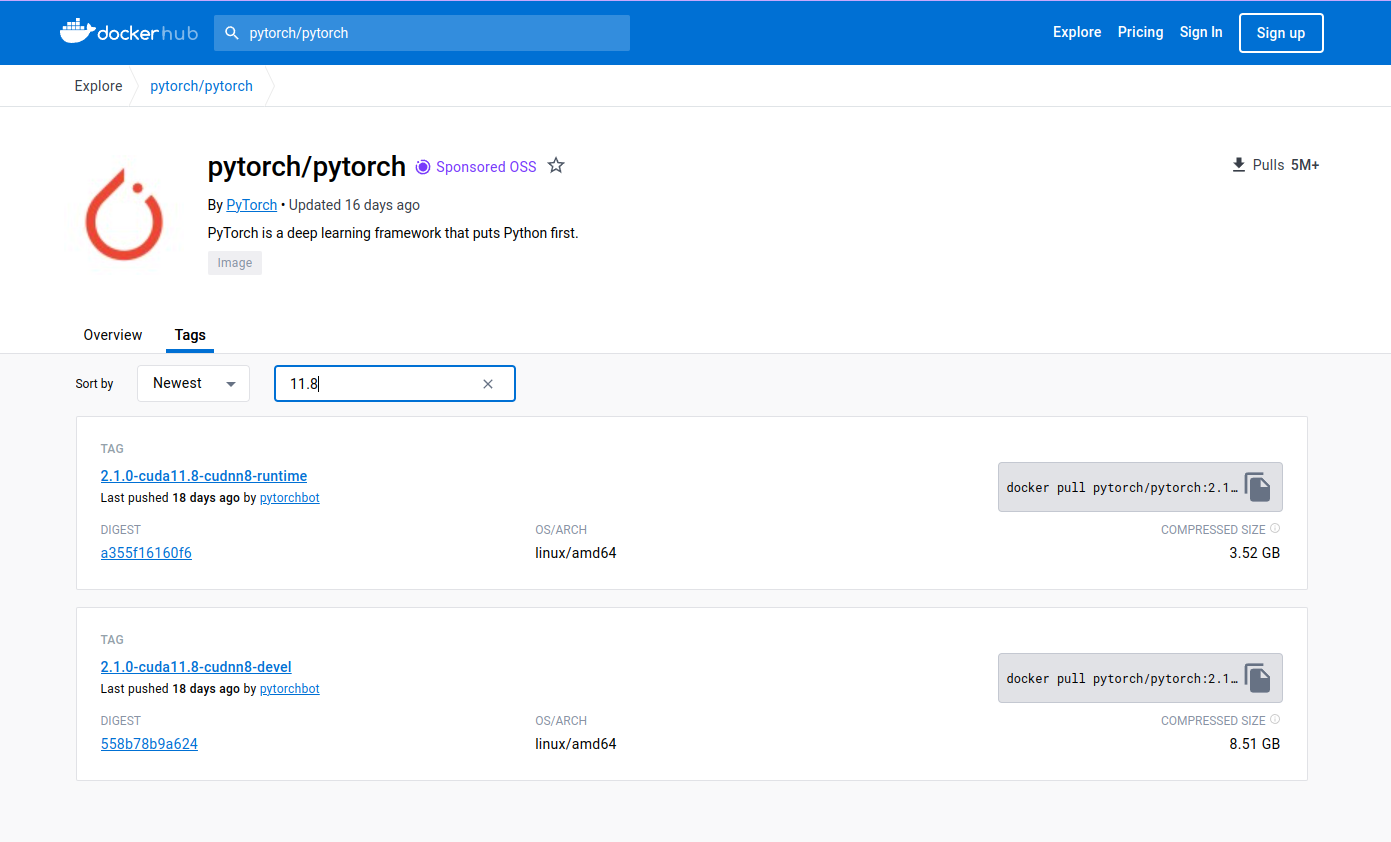
Task: Click the Docker Hub whale logo
Action: pos(76,32)
